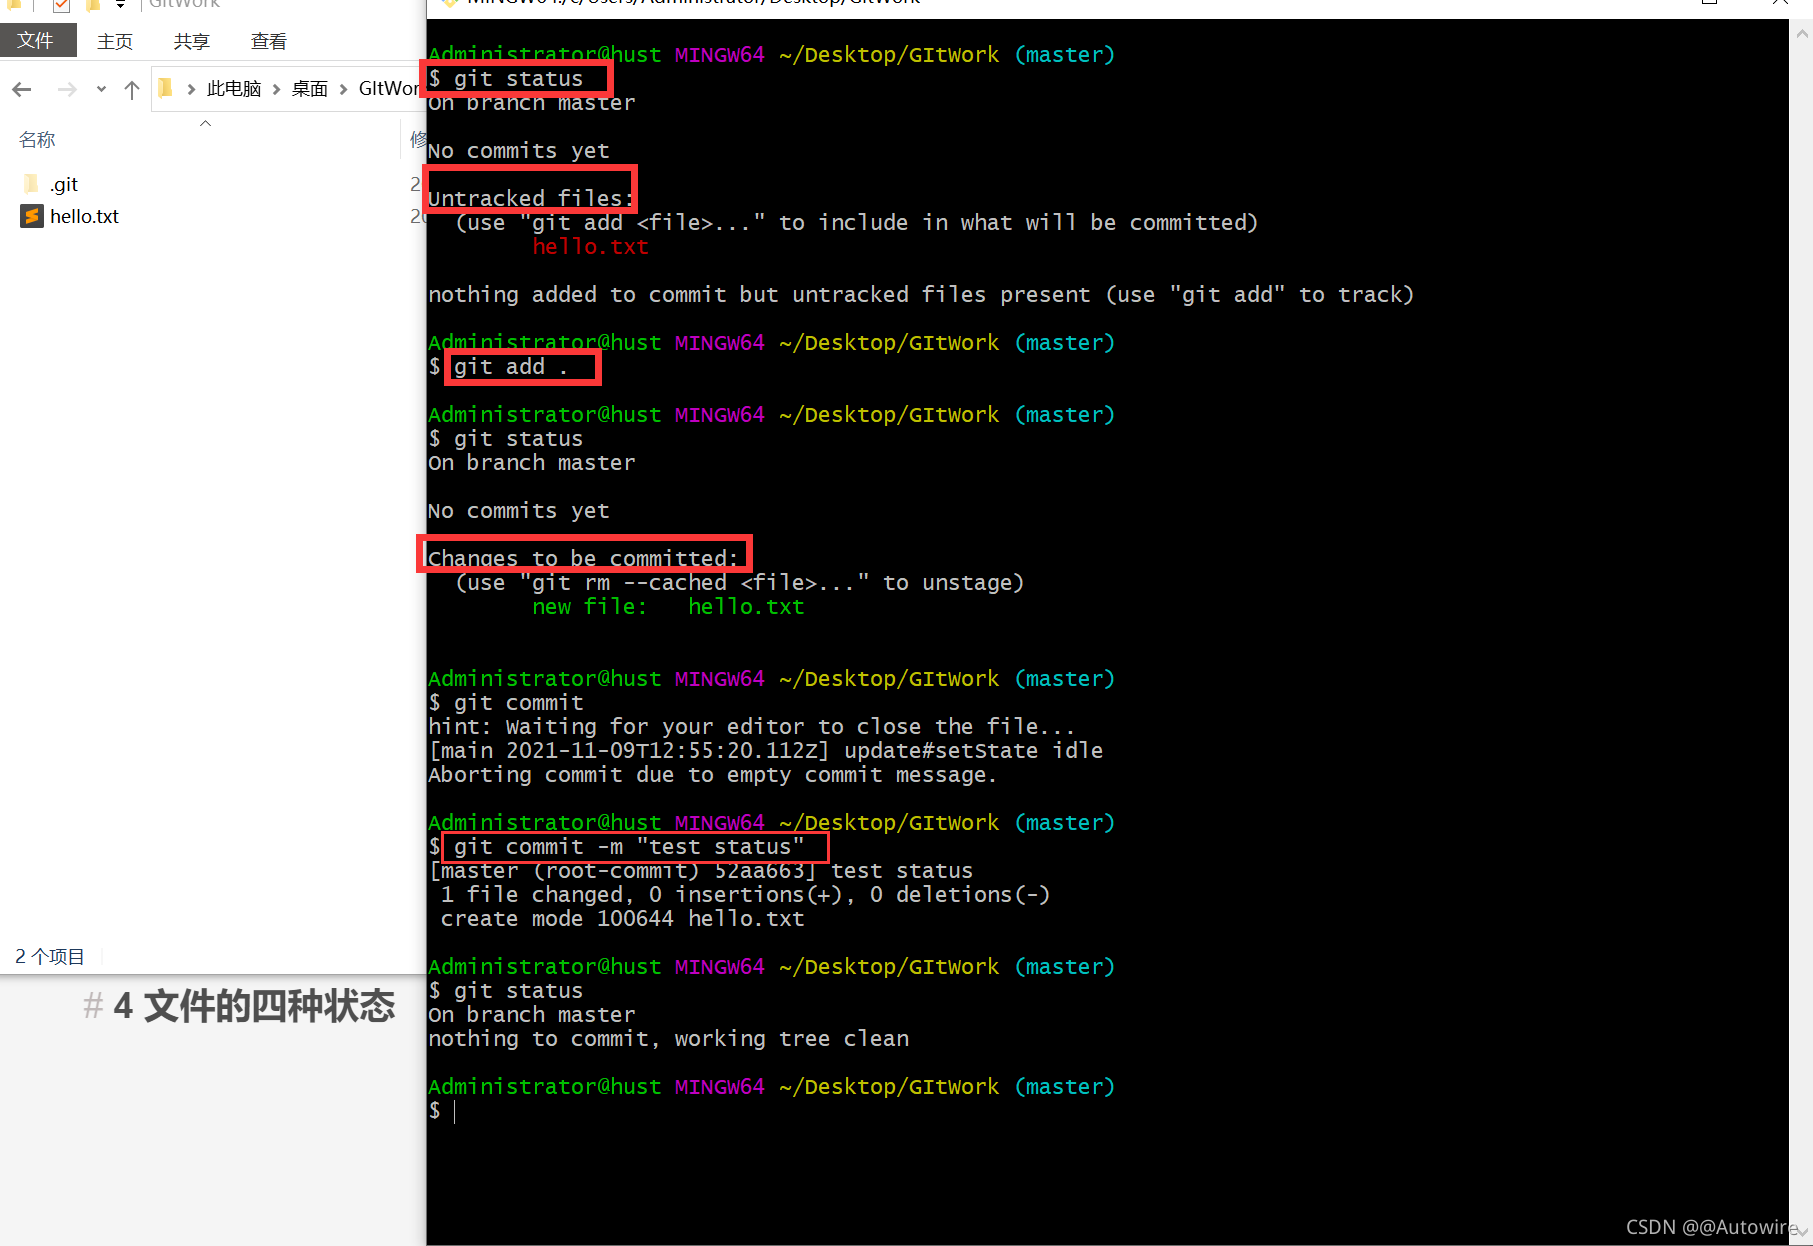The height and width of the screenshot is (1246, 1813).
Task: Click "create mode 100644 hello.txt" line
Action: pyautogui.click(x=622, y=919)
